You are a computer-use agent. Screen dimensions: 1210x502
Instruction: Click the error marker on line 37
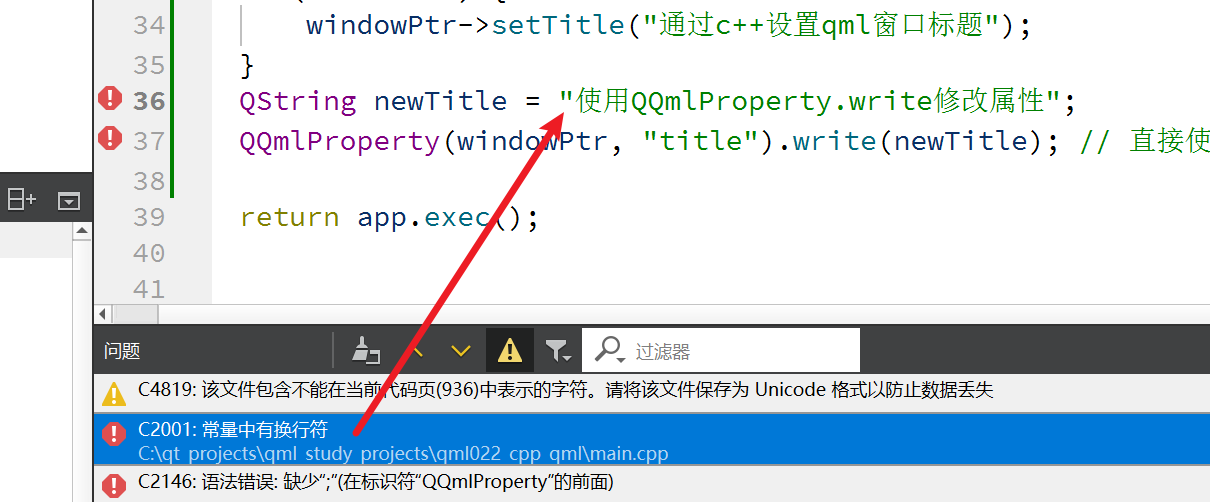(x=109, y=138)
